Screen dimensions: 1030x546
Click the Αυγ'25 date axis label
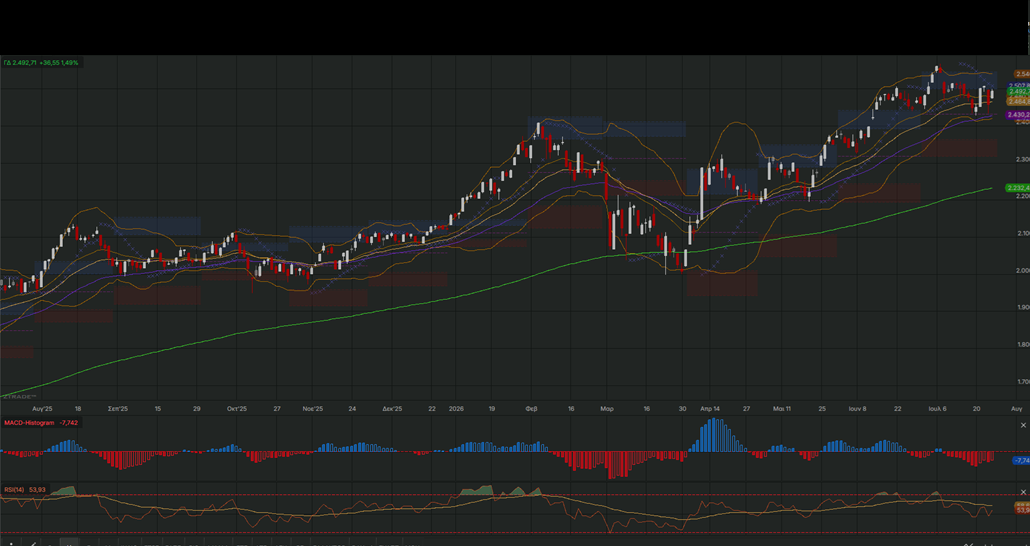(42, 409)
